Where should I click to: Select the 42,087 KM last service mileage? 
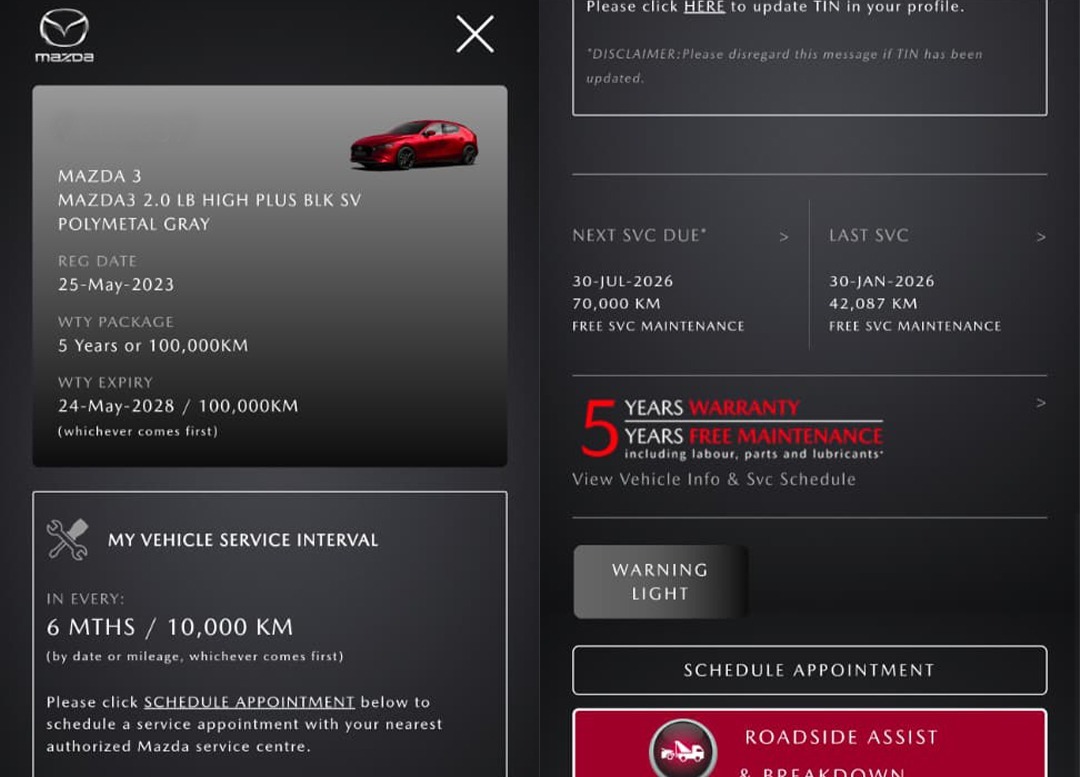click(x=873, y=304)
